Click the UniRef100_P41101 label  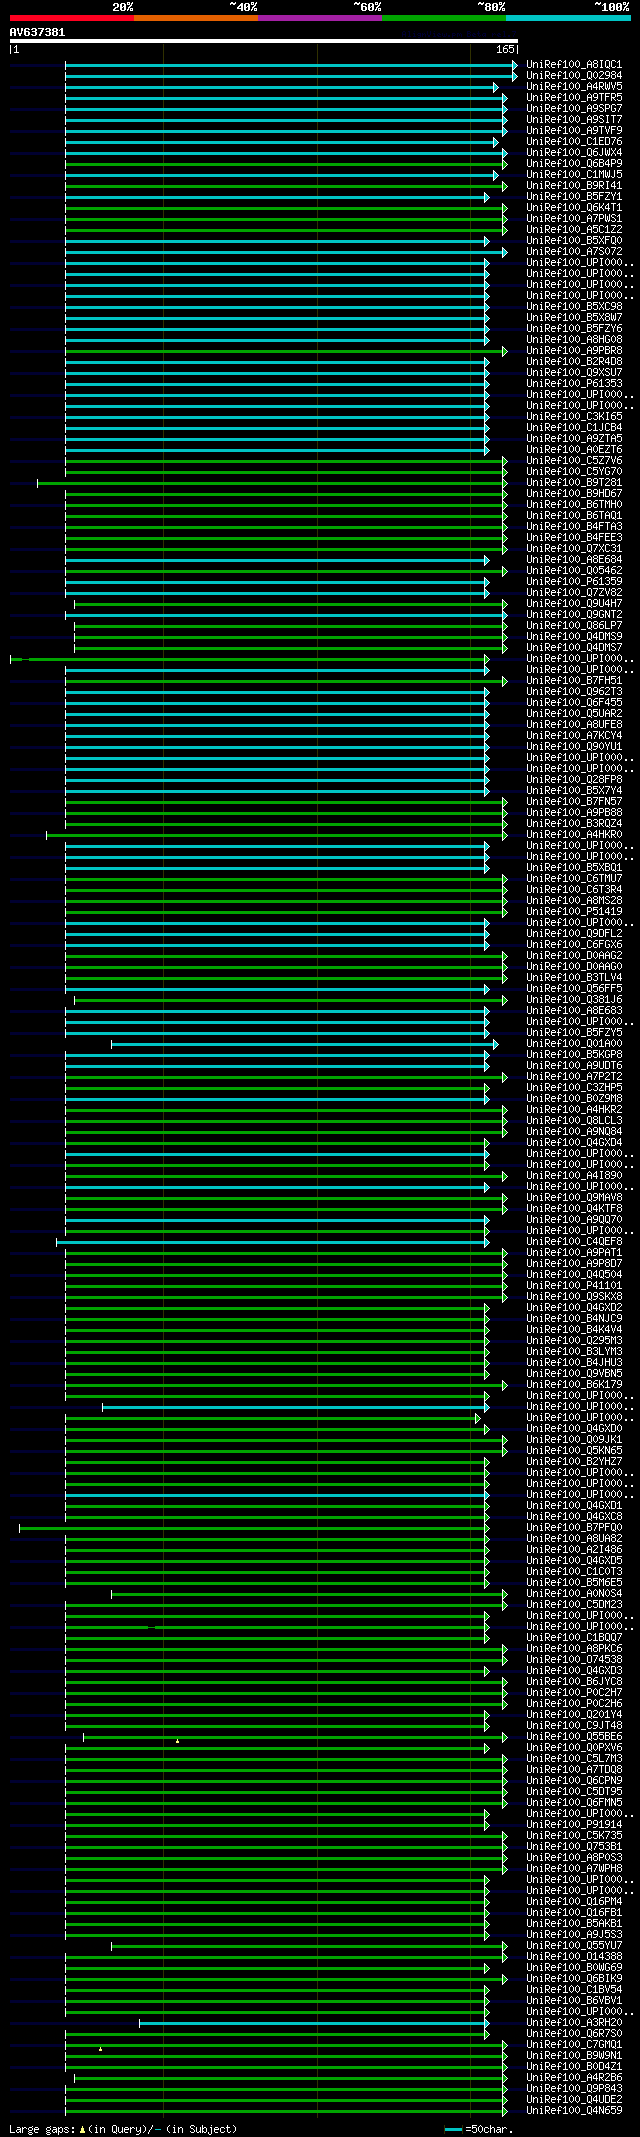(x=574, y=1285)
